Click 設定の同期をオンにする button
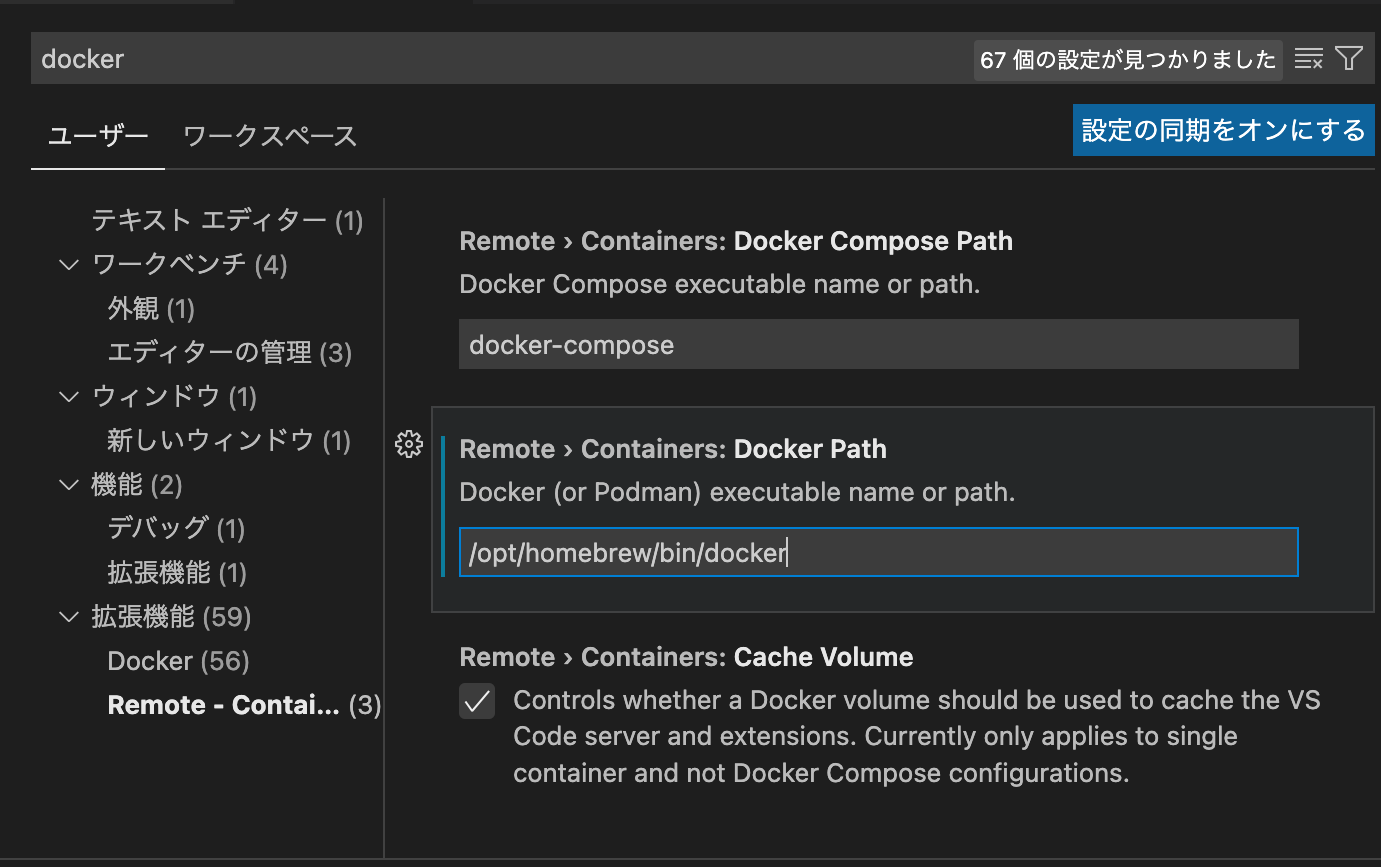This screenshot has width=1381, height=867. point(1223,130)
